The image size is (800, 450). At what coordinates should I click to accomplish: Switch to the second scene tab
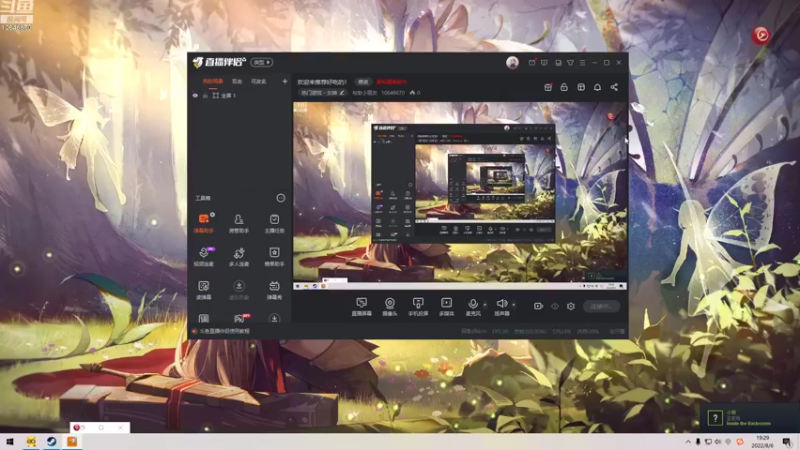(237, 81)
